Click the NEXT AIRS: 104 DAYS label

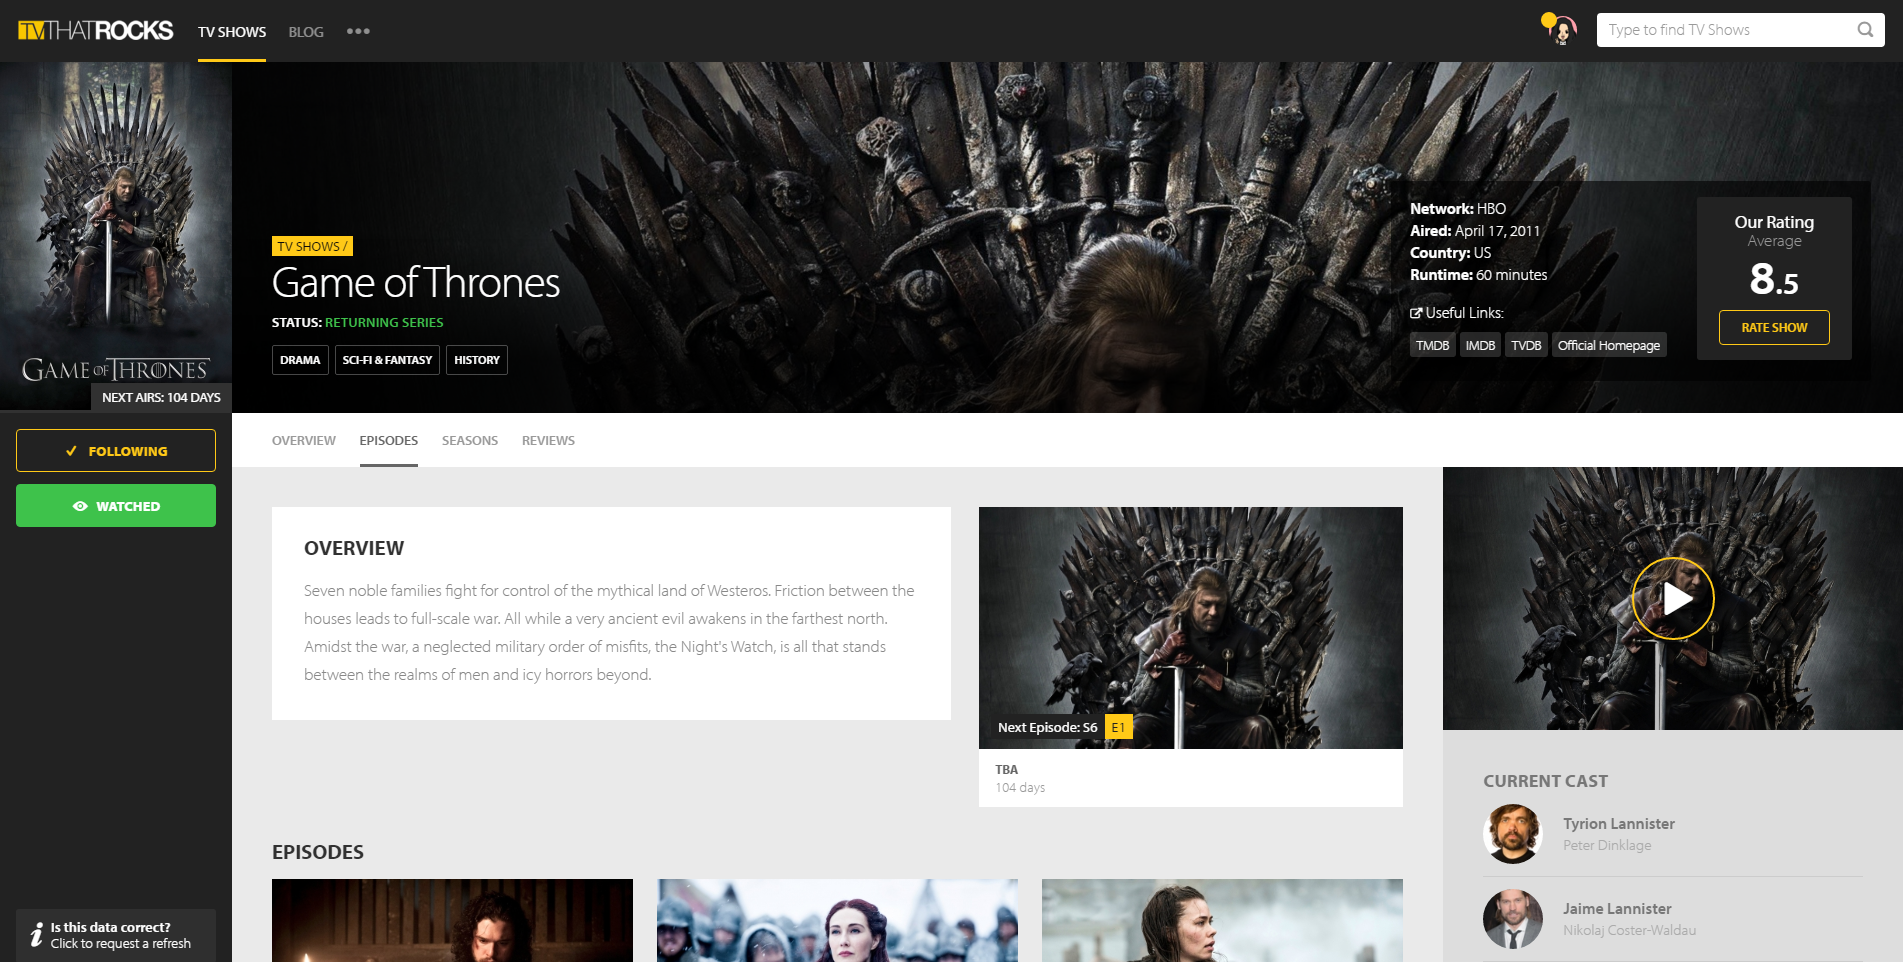[x=161, y=397]
